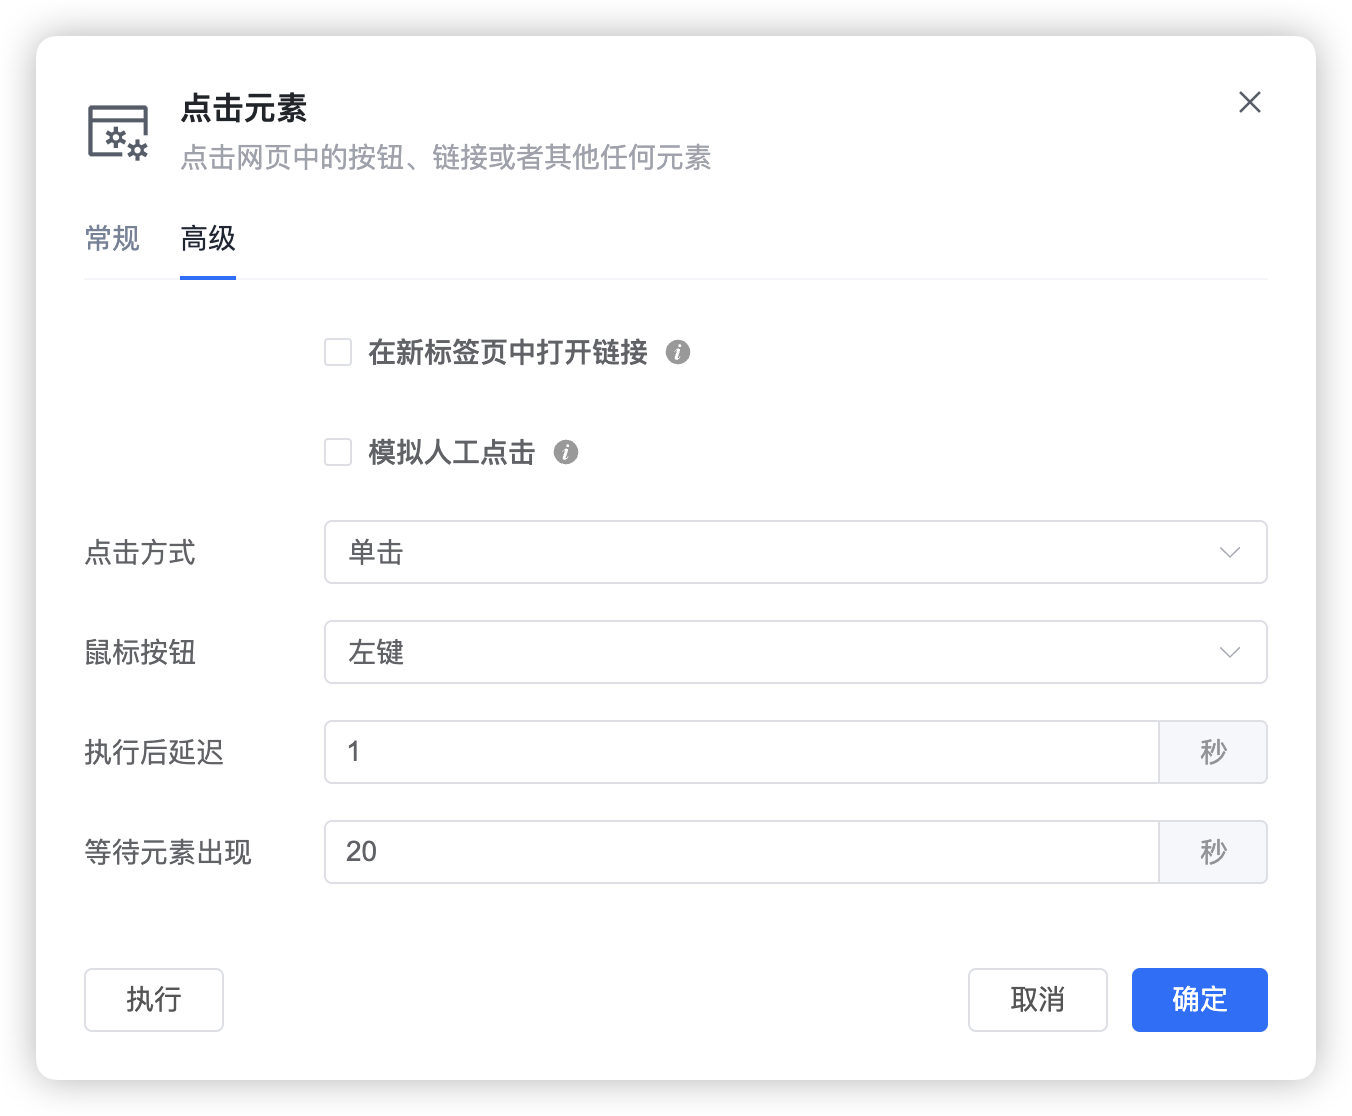Click the 秒 unit beside 等待元素出现
This screenshot has height=1116, width=1352.
pos(1213,852)
